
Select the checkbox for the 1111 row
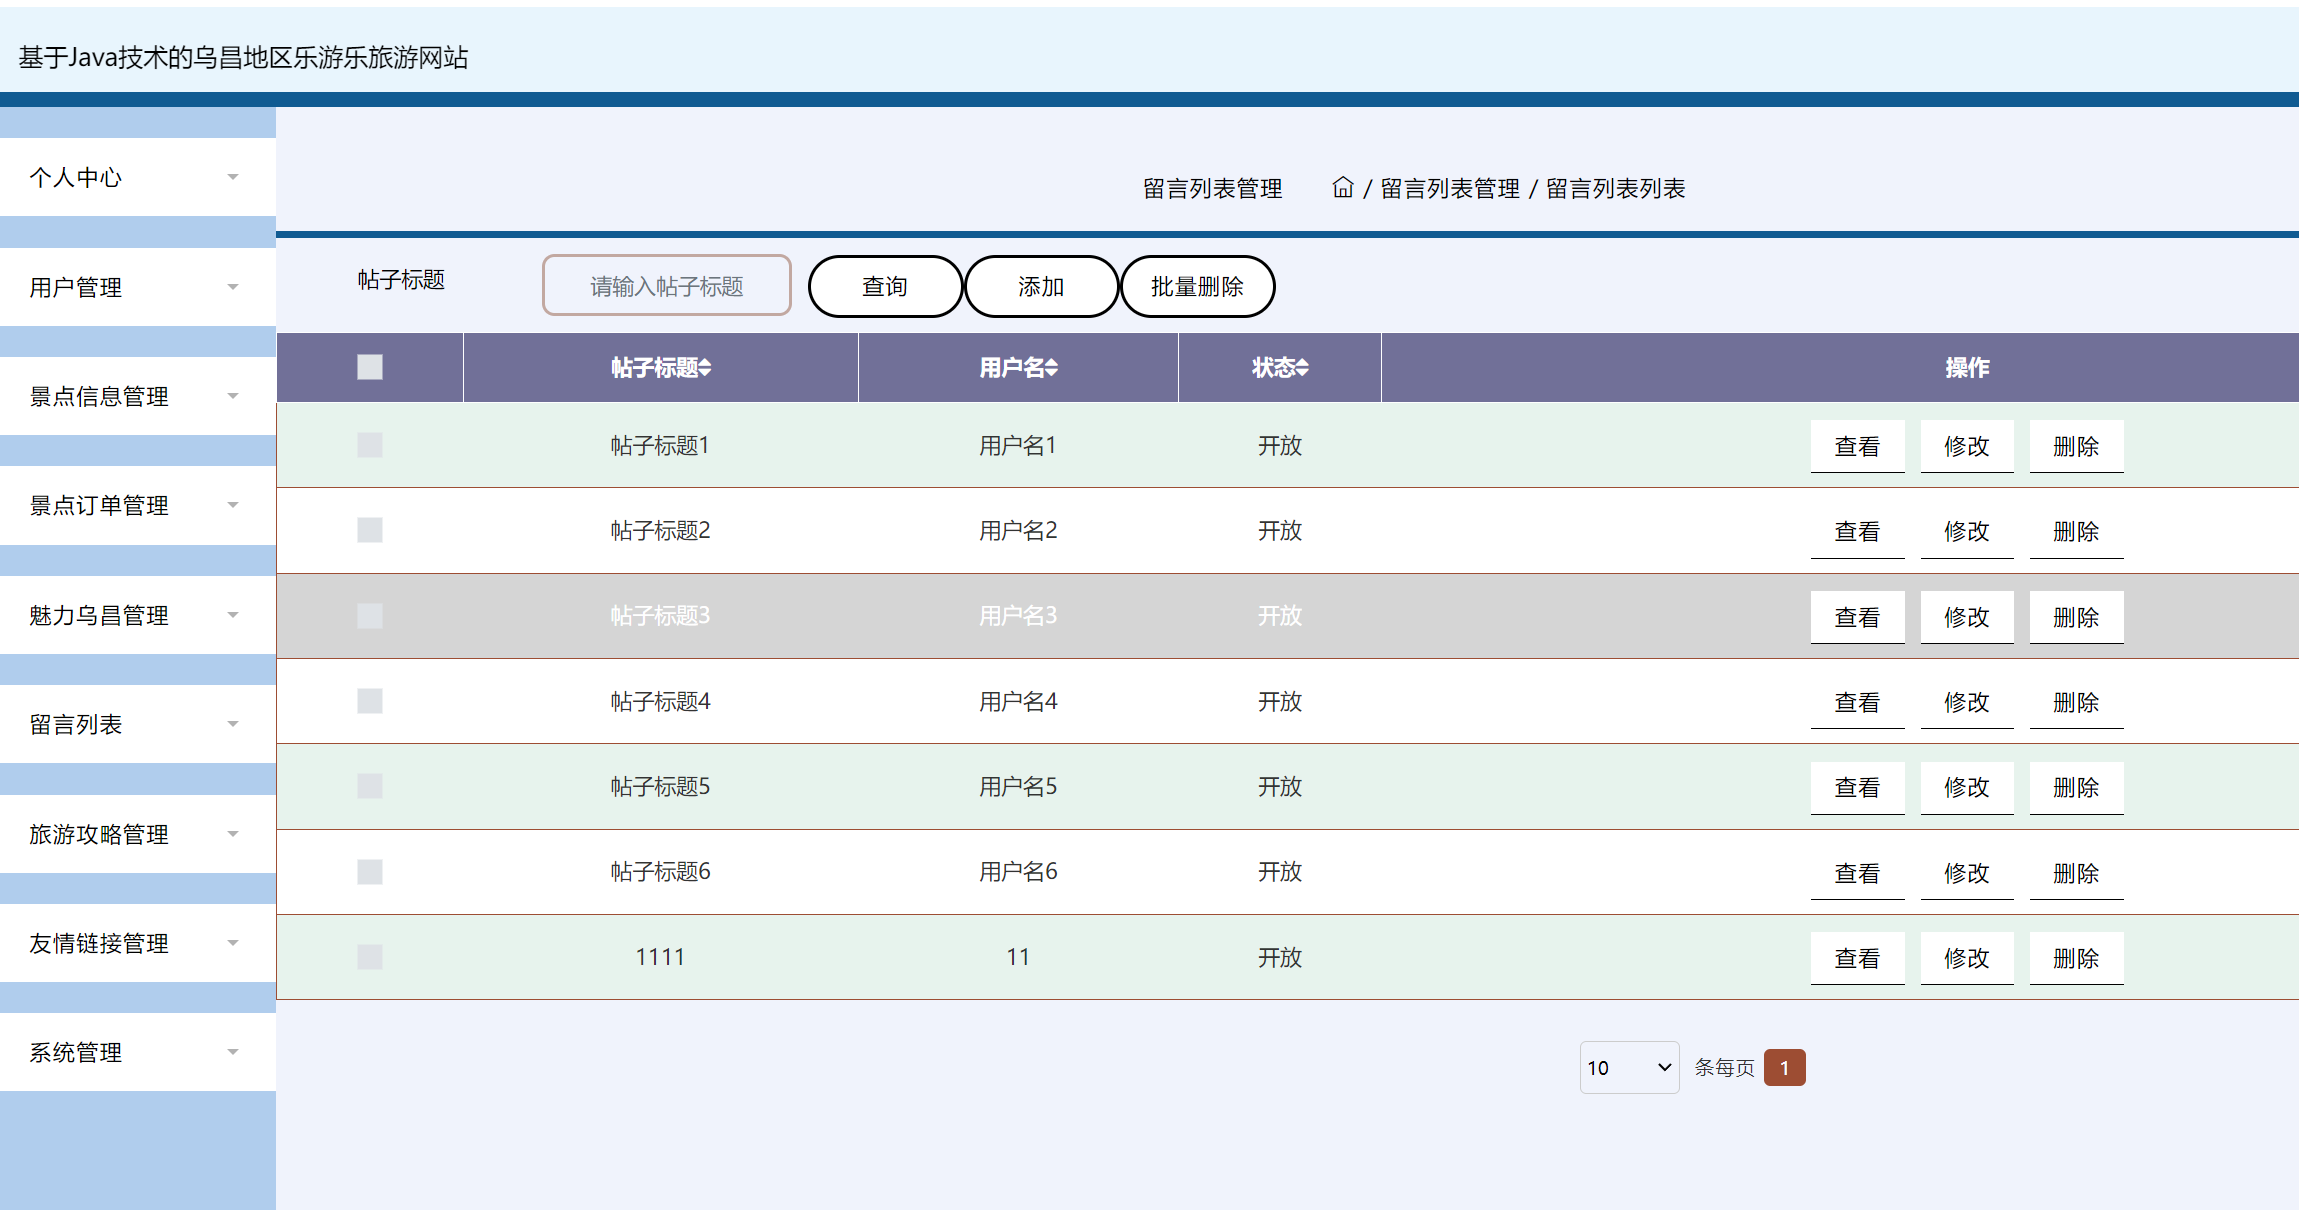[369, 957]
